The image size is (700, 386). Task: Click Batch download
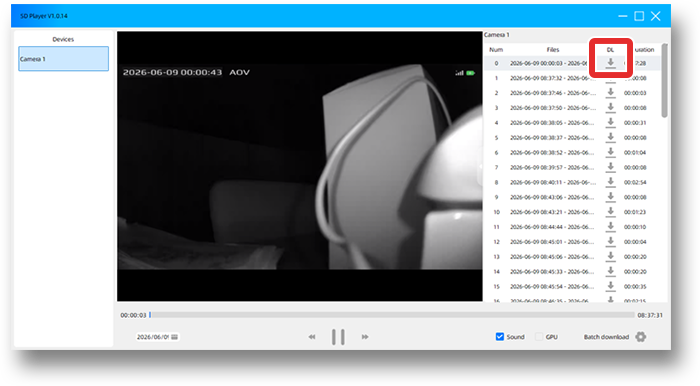click(606, 337)
